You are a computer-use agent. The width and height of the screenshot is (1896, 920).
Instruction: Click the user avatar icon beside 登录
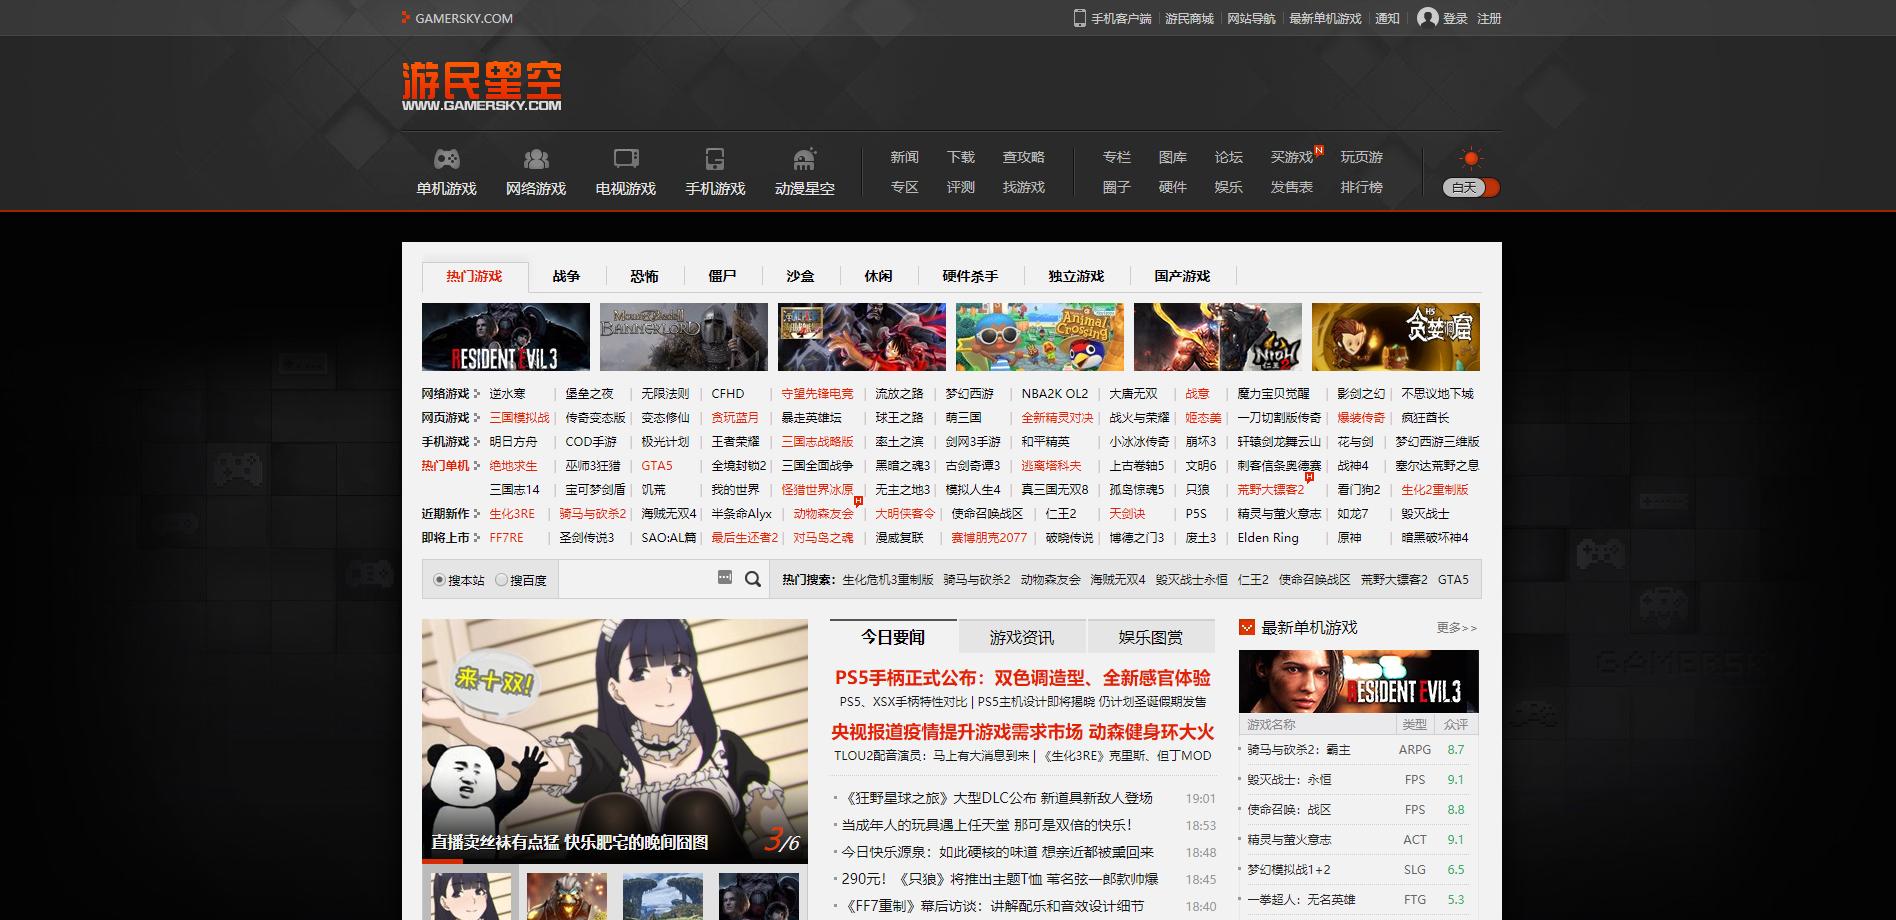click(1428, 18)
